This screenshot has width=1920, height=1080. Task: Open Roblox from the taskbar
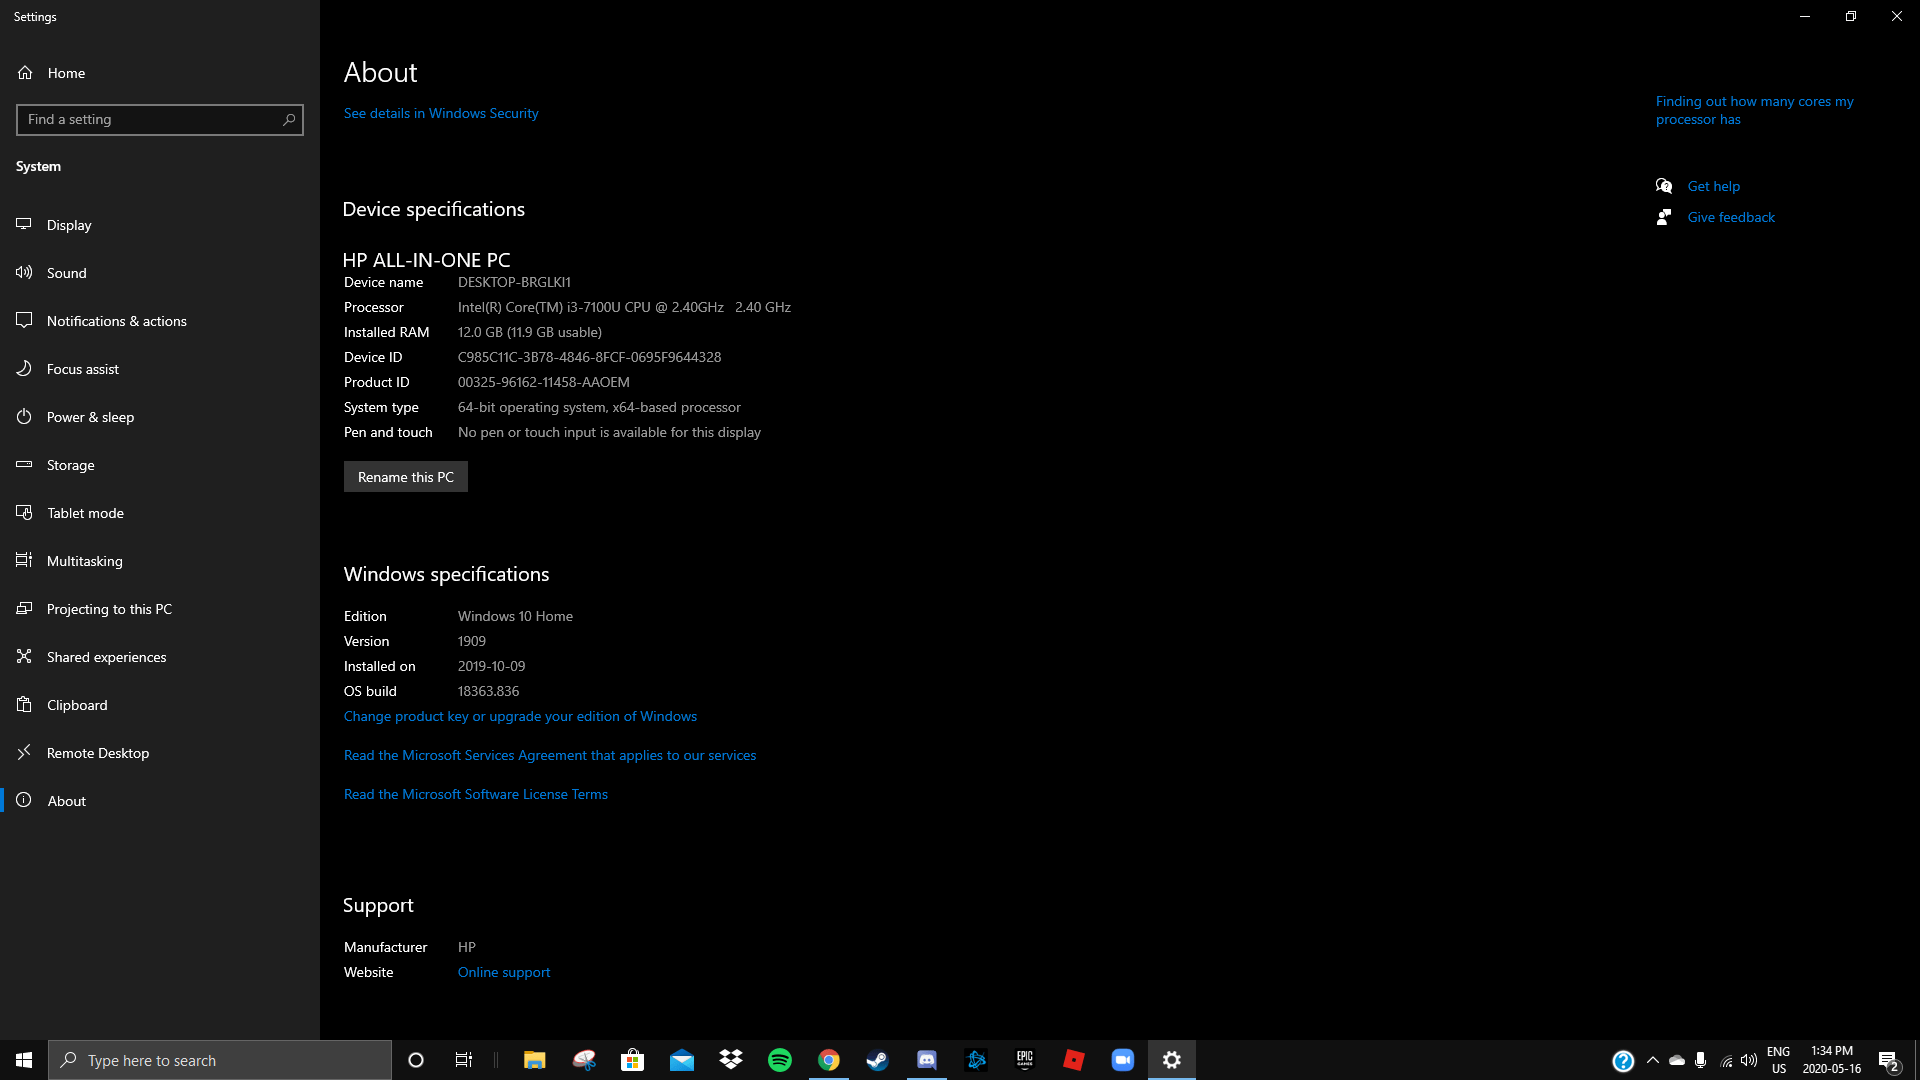[x=1074, y=1060]
